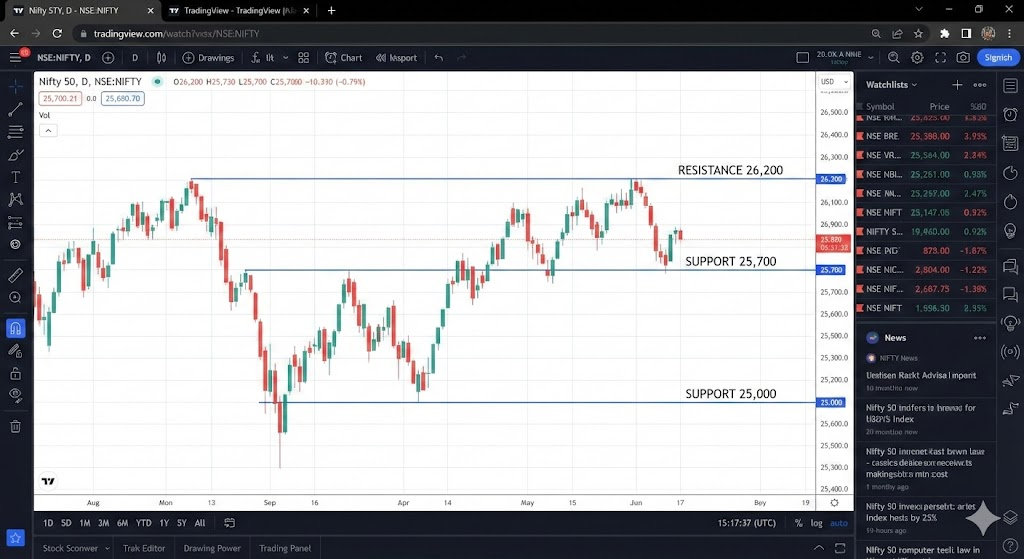Open the hamburger main menu
1024x559 pixels.
[15, 57]
